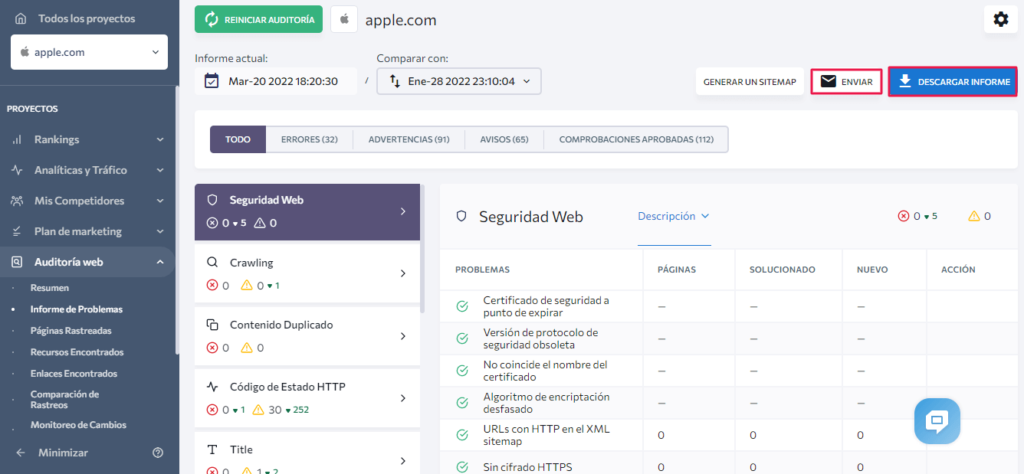Expand the Plan de marketing chevron

pyautogui.click(x=160, y=232)
